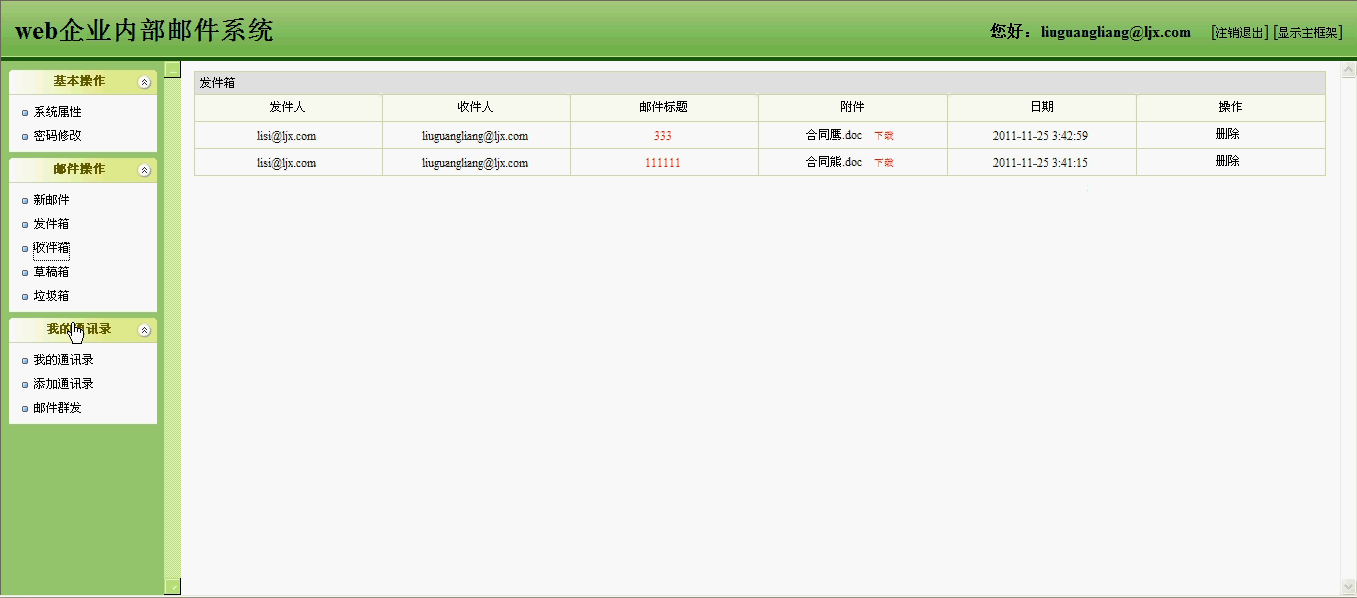This screenshot has height=598, width=1357.
Task: Click 注销退出 to log out
Action: (1240, 32)
